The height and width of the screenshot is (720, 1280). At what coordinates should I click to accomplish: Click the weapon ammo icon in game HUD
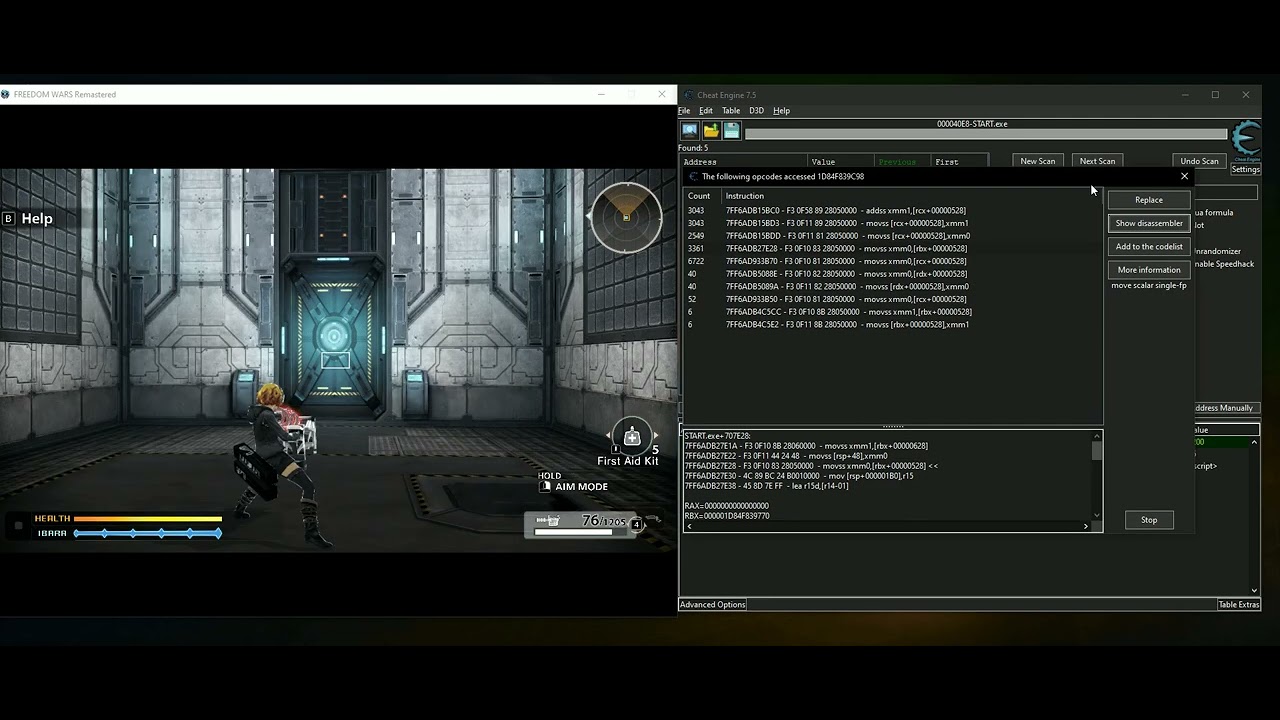click(x=548, y=521)
